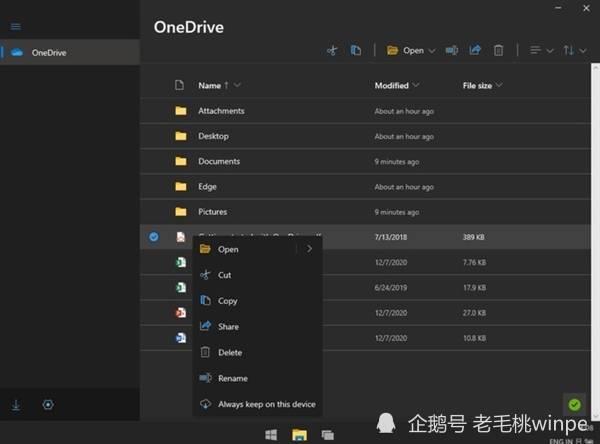The image size is (600, 444).
Task: Expand the sort options dropdown chevron
Action: click(x=583, y=51)
